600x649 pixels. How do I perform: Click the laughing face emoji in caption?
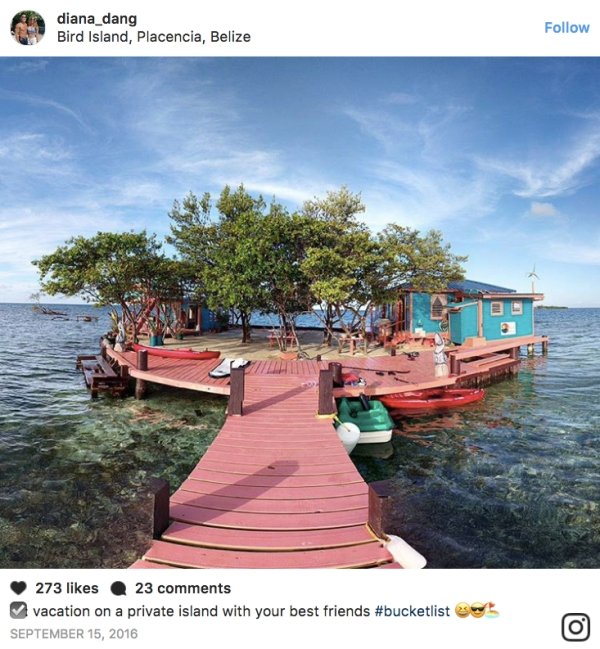pyautogui.click(x=462, y=611)
